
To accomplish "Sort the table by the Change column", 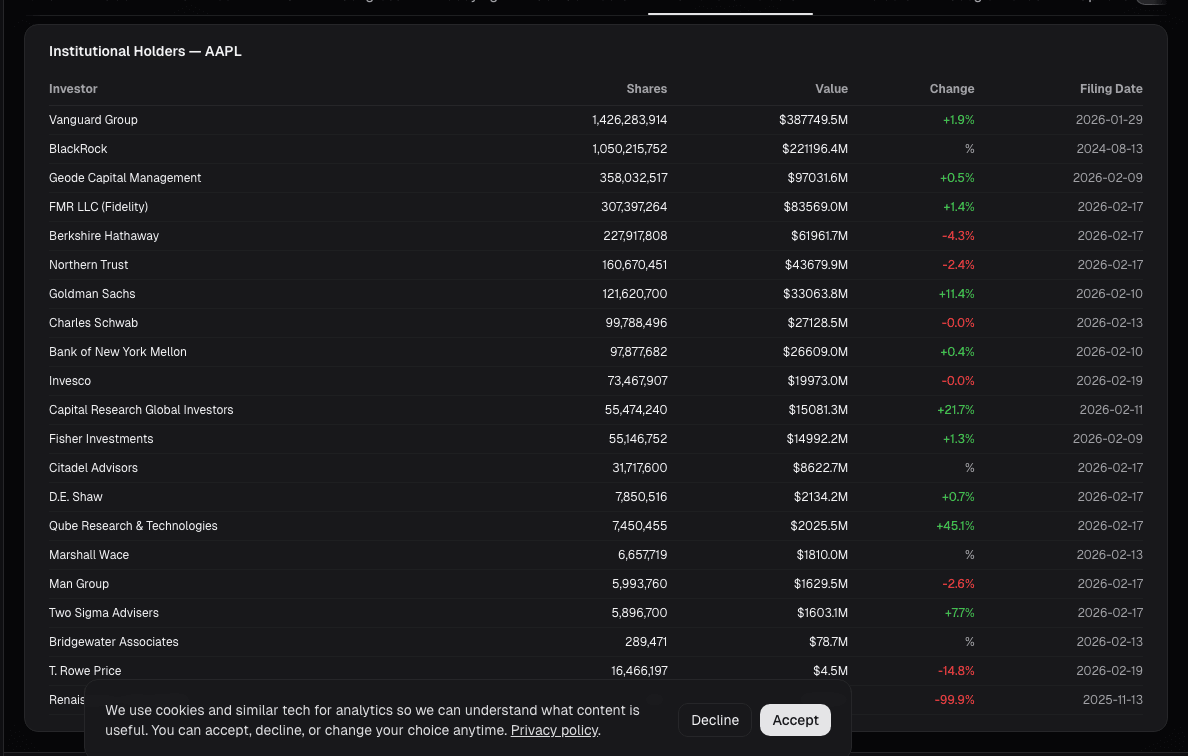I will coord(951,88).
